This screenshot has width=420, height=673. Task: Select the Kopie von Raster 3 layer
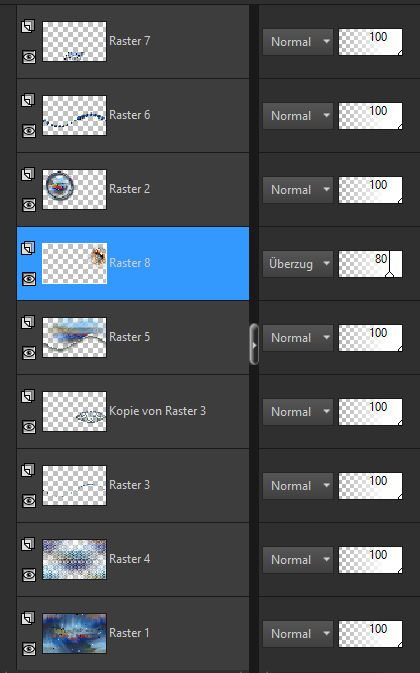133,412
